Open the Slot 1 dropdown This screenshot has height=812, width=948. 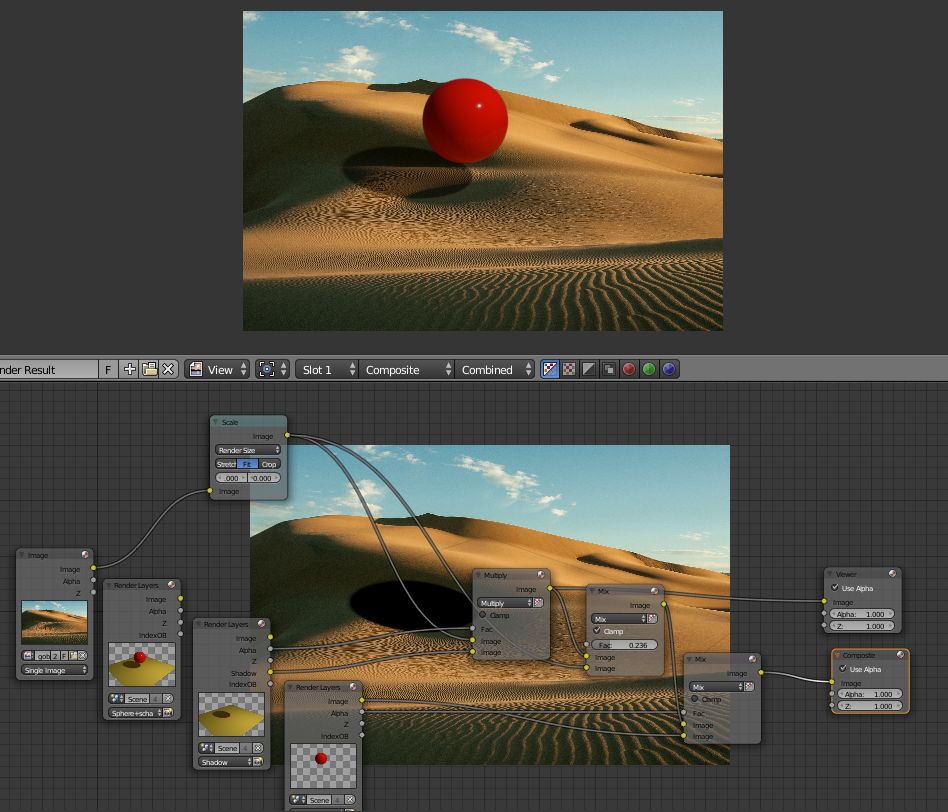[x=327, y=369]
